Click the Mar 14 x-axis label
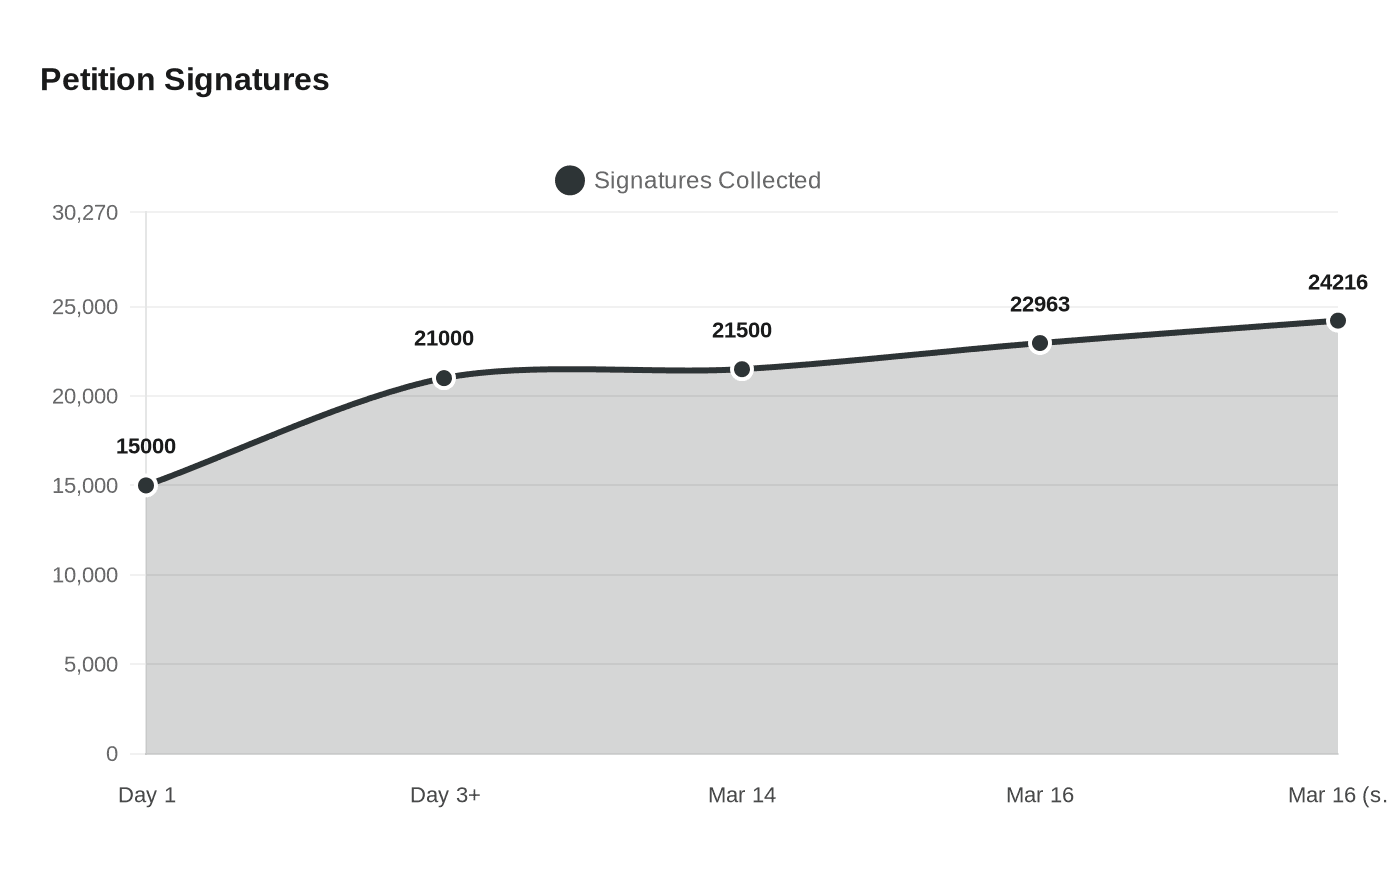 (x=742, y=795)
